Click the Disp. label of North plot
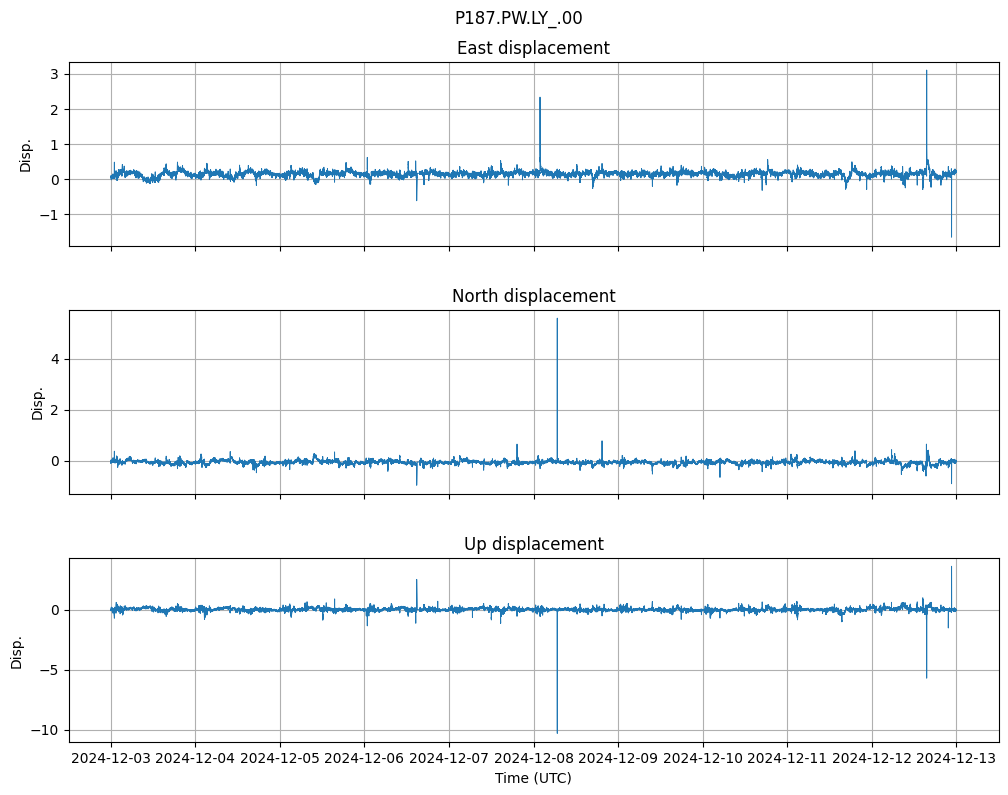This screenshot has height=795, width=1008. (x=38, y=402)
